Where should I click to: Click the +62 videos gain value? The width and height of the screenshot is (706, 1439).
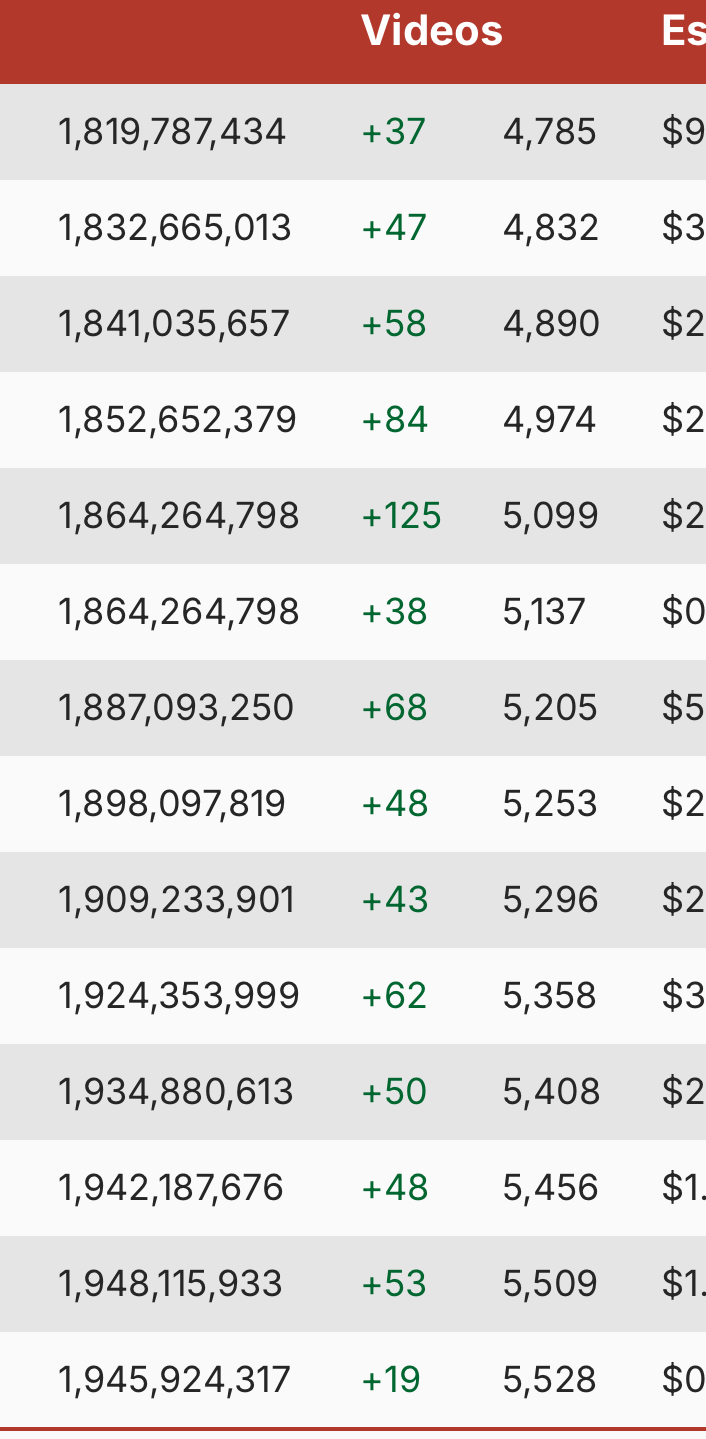point(394,996)
